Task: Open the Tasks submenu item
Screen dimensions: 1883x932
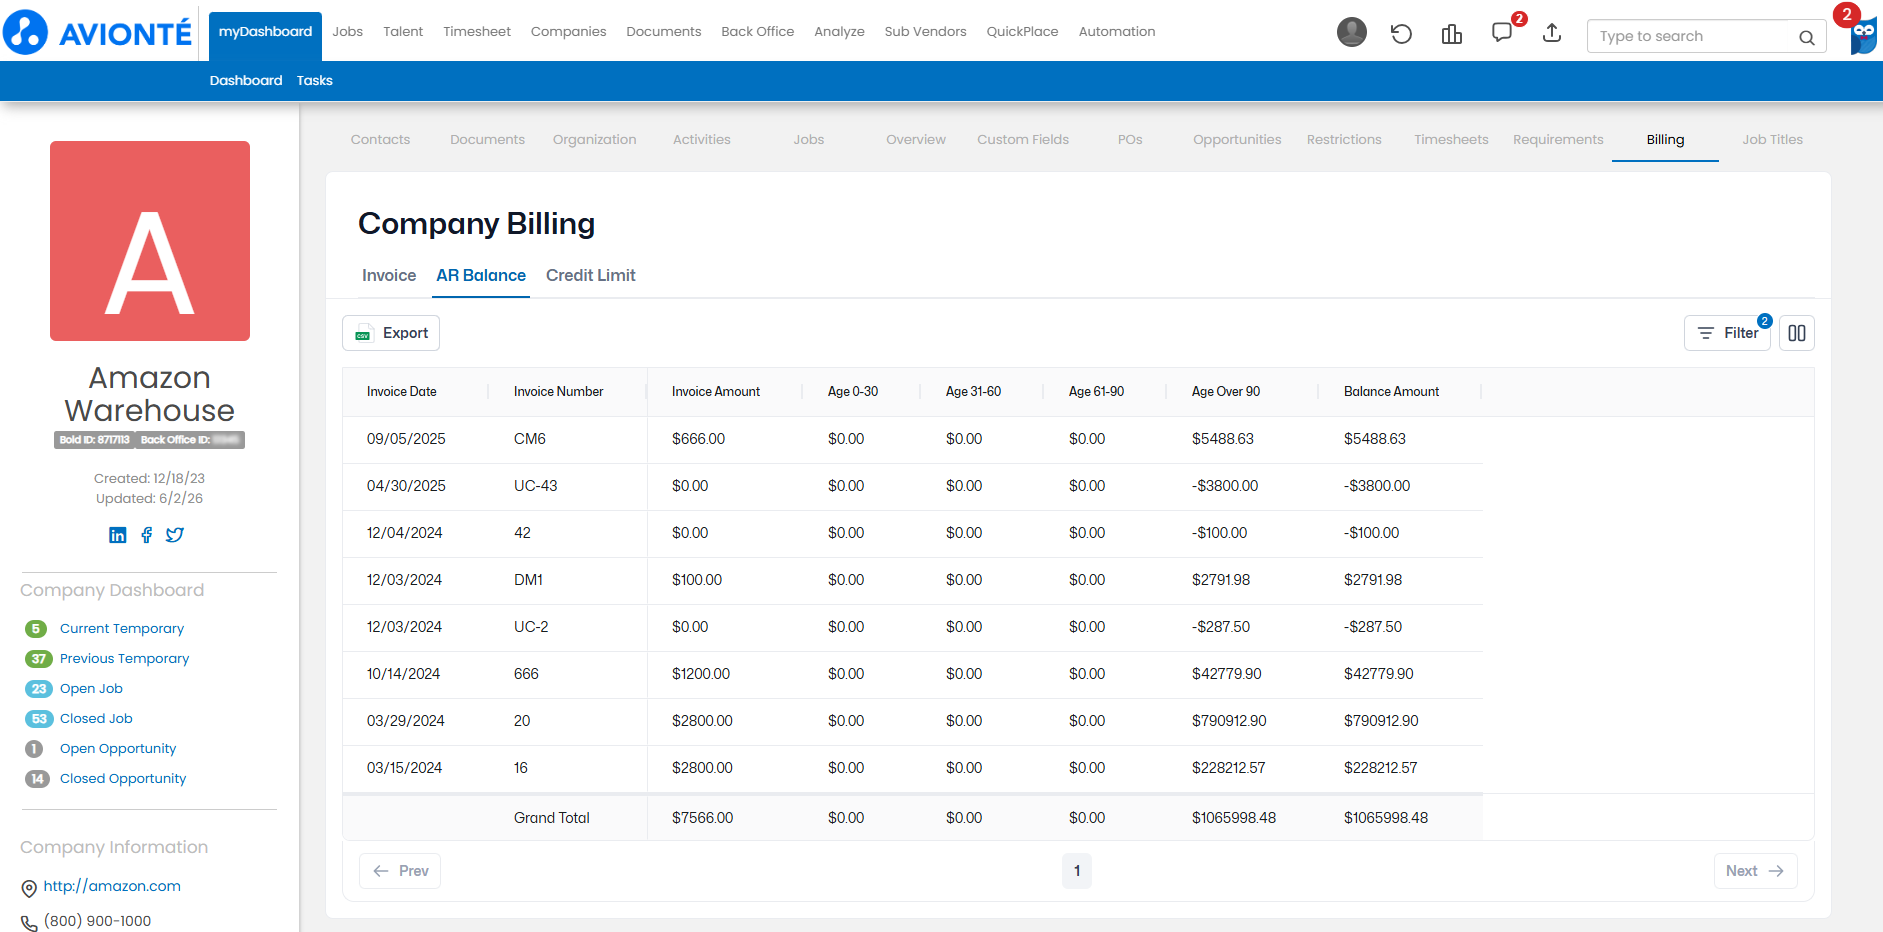Action: [315, 81]
